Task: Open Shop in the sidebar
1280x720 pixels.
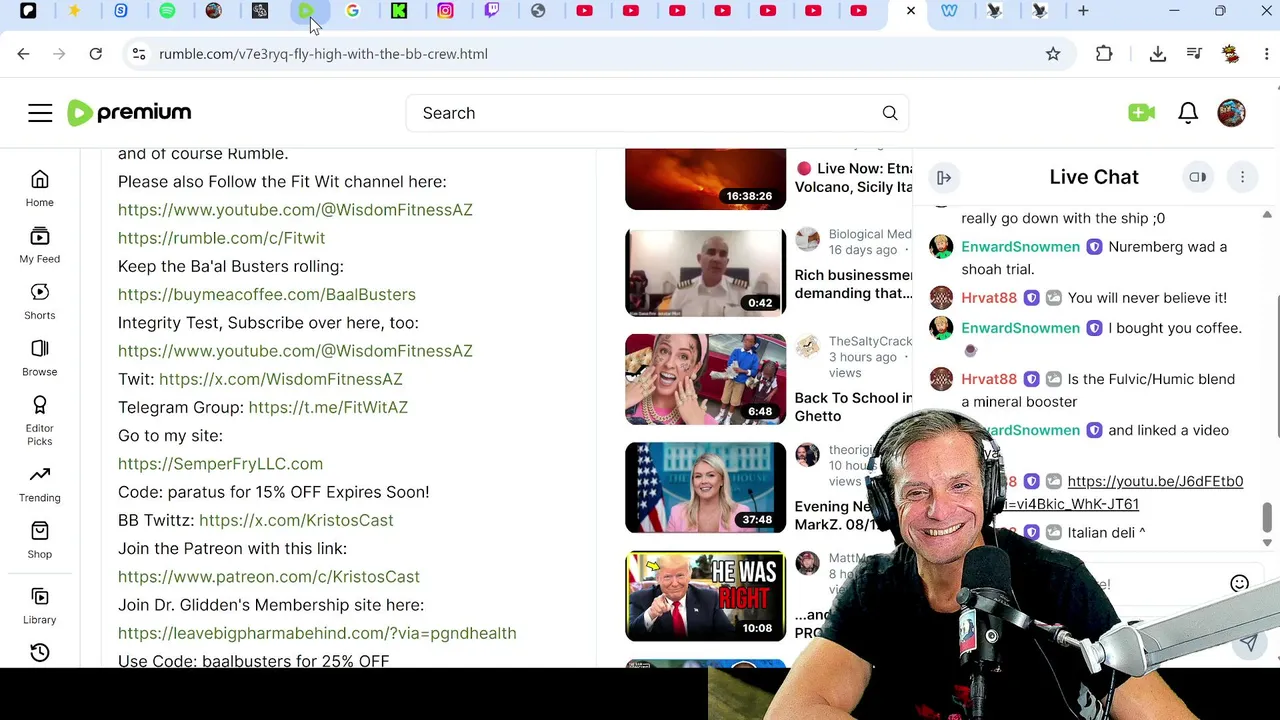Action: [x=40, y=540]
